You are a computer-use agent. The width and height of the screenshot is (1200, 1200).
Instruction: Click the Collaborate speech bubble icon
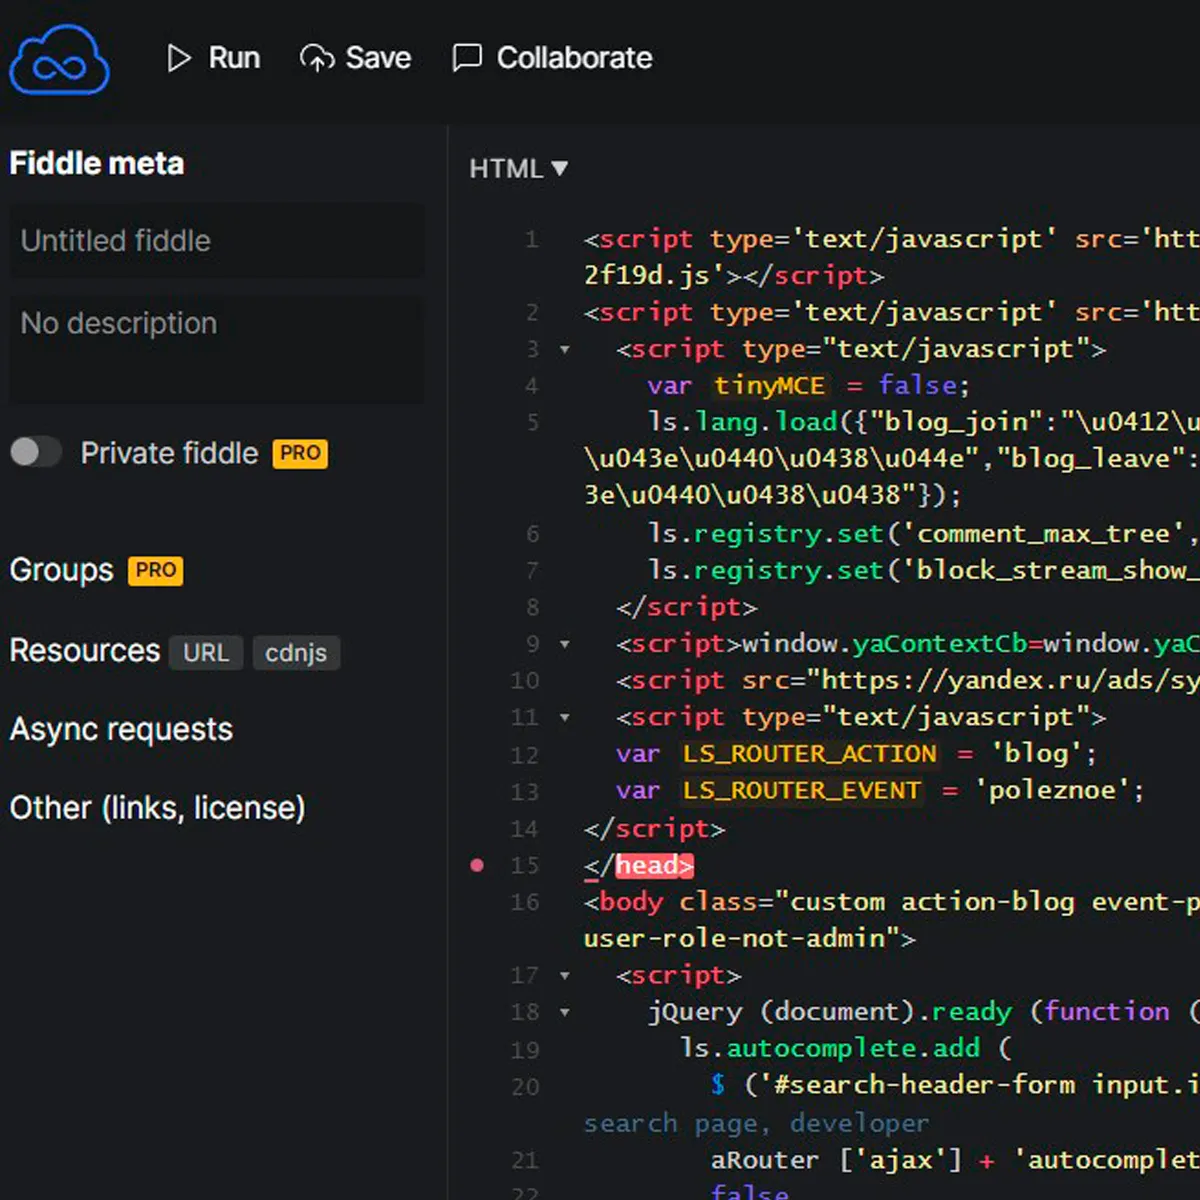click(467, 58)
